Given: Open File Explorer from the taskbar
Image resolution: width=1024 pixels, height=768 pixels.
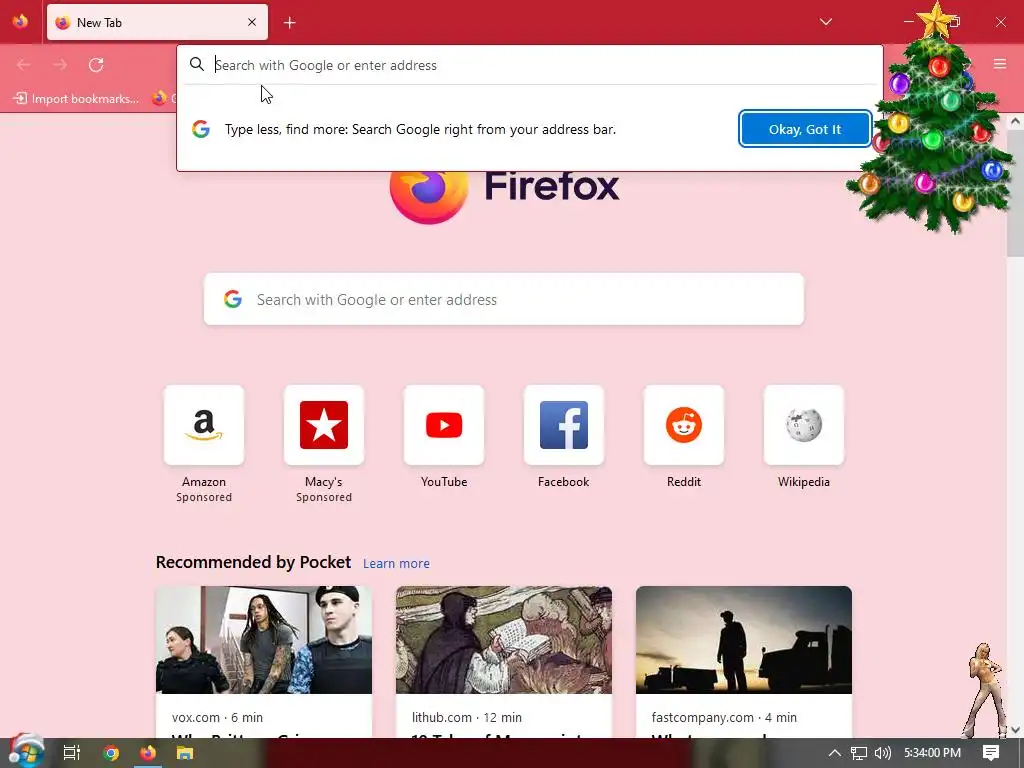Looking at the screenshot, I should click(185, 752).
